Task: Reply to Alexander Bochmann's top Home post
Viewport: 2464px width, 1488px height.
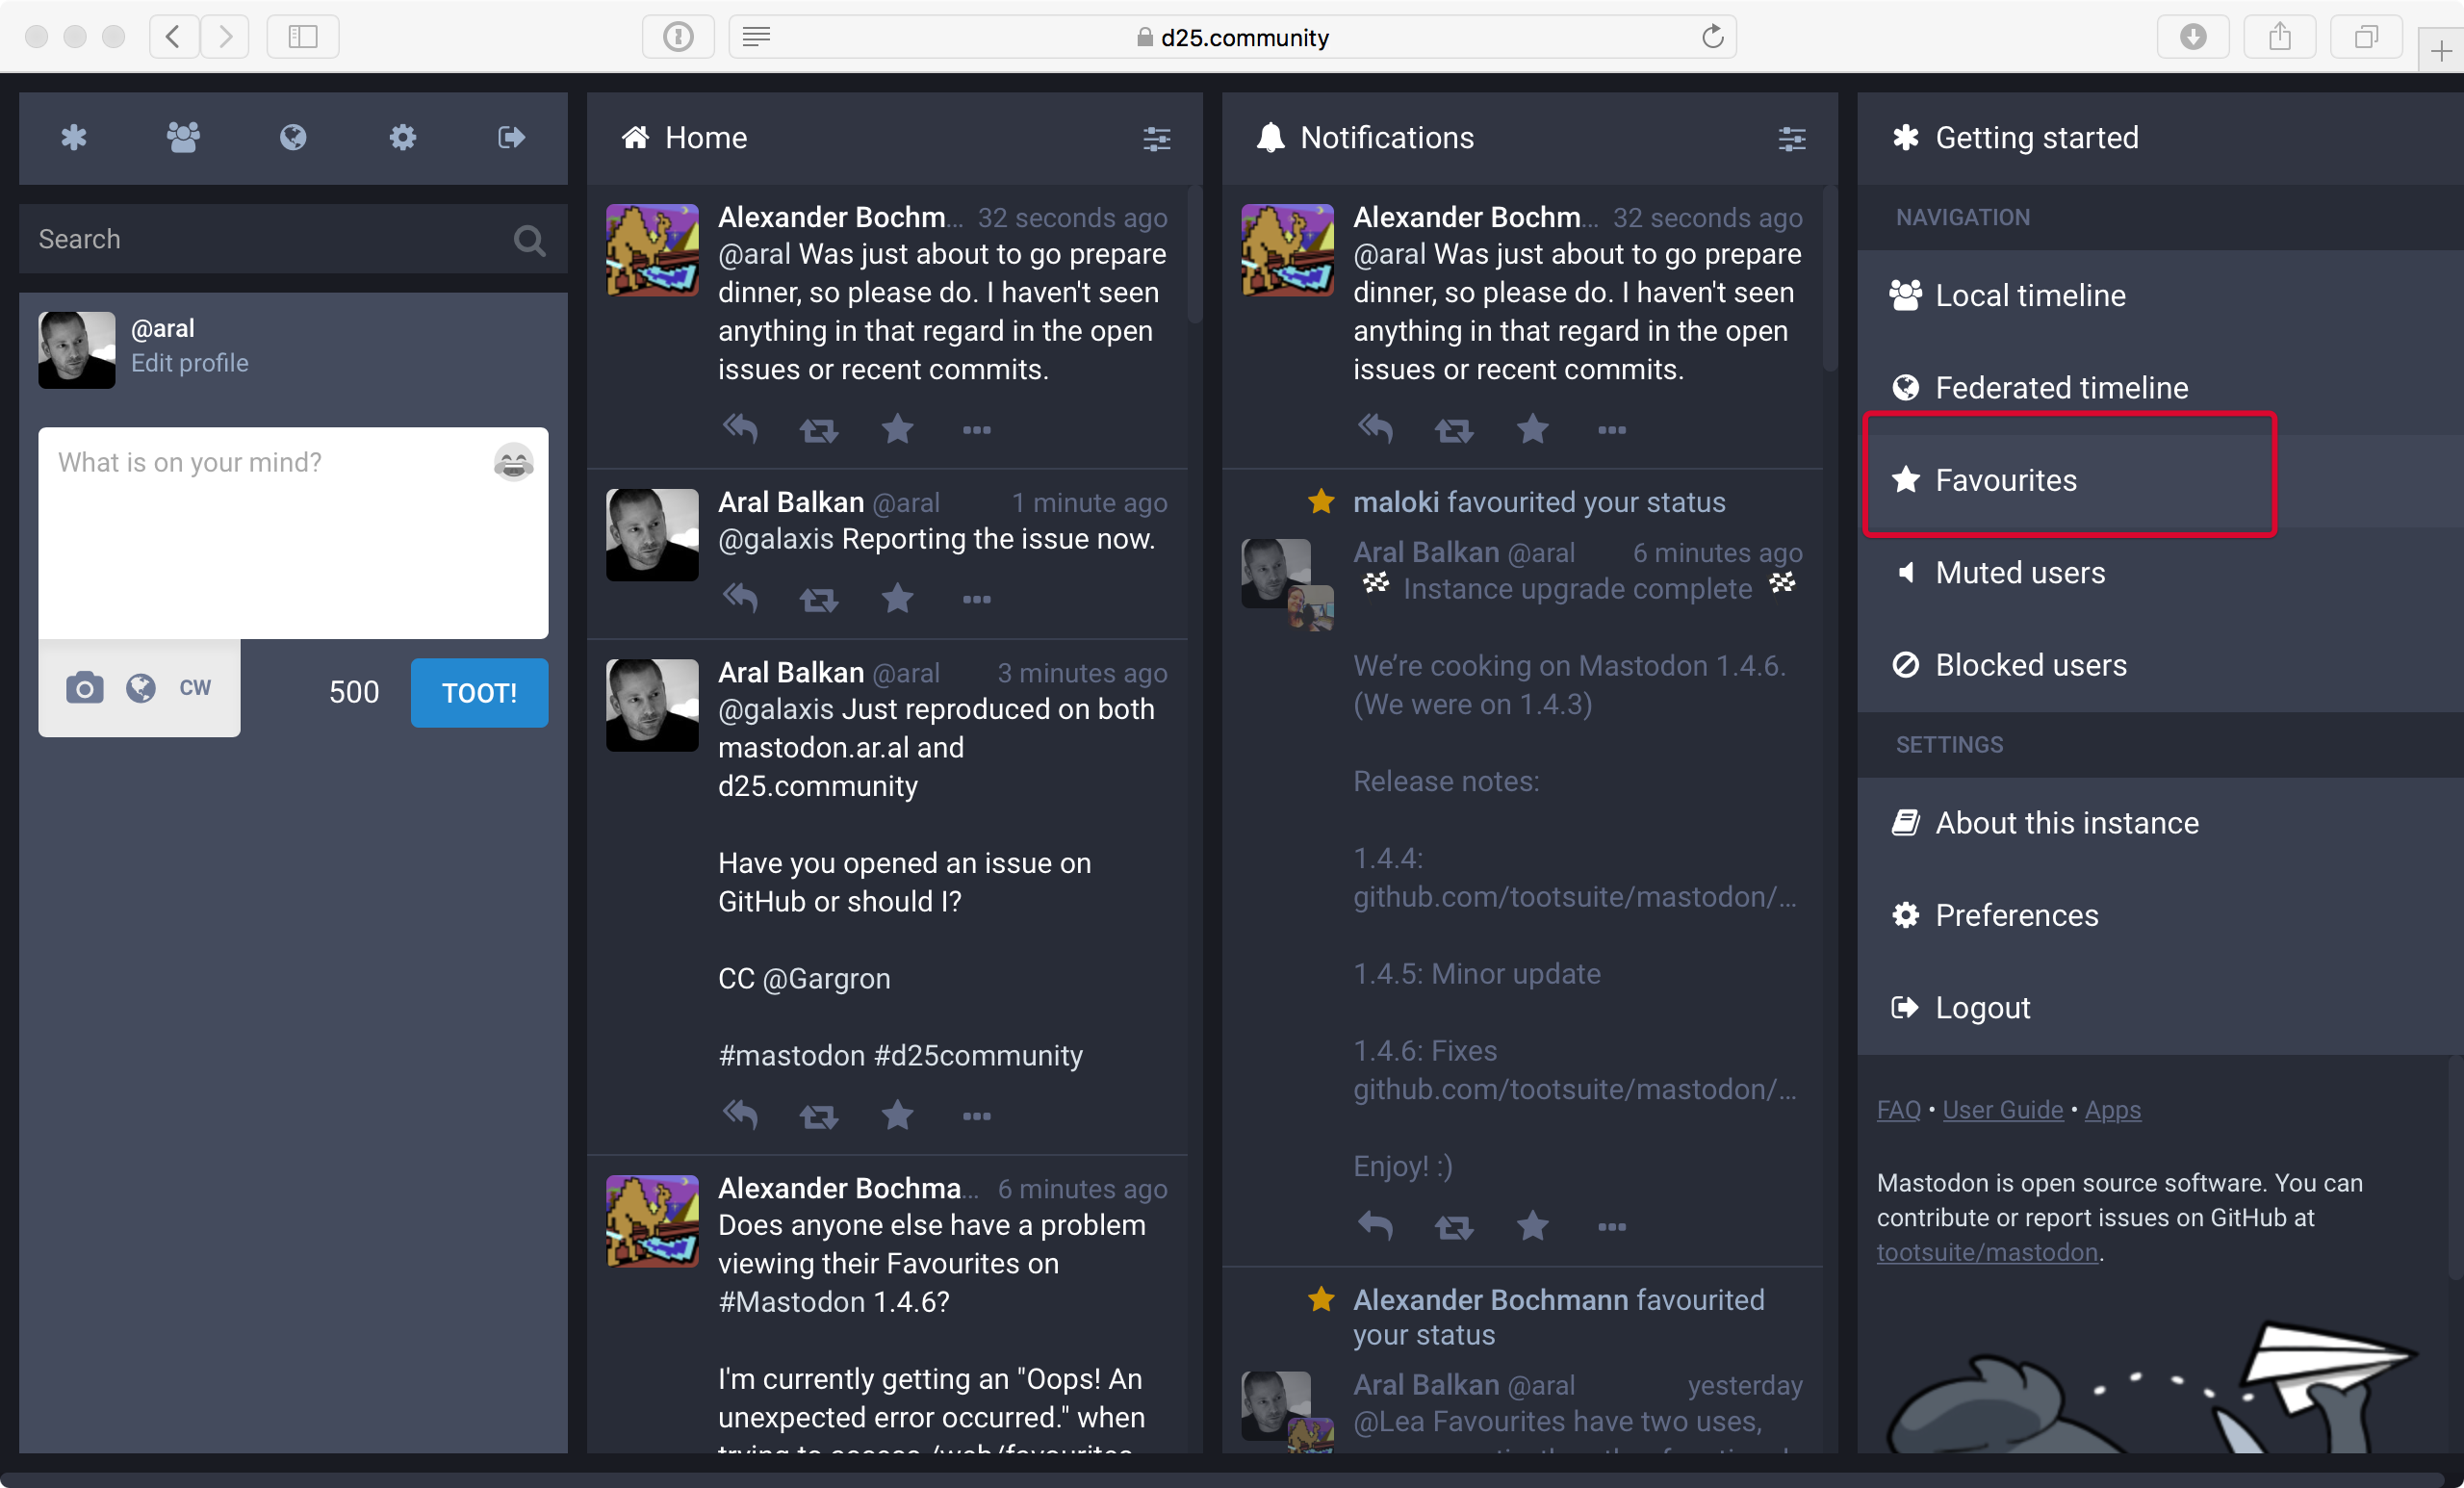Action: (740, 429)
